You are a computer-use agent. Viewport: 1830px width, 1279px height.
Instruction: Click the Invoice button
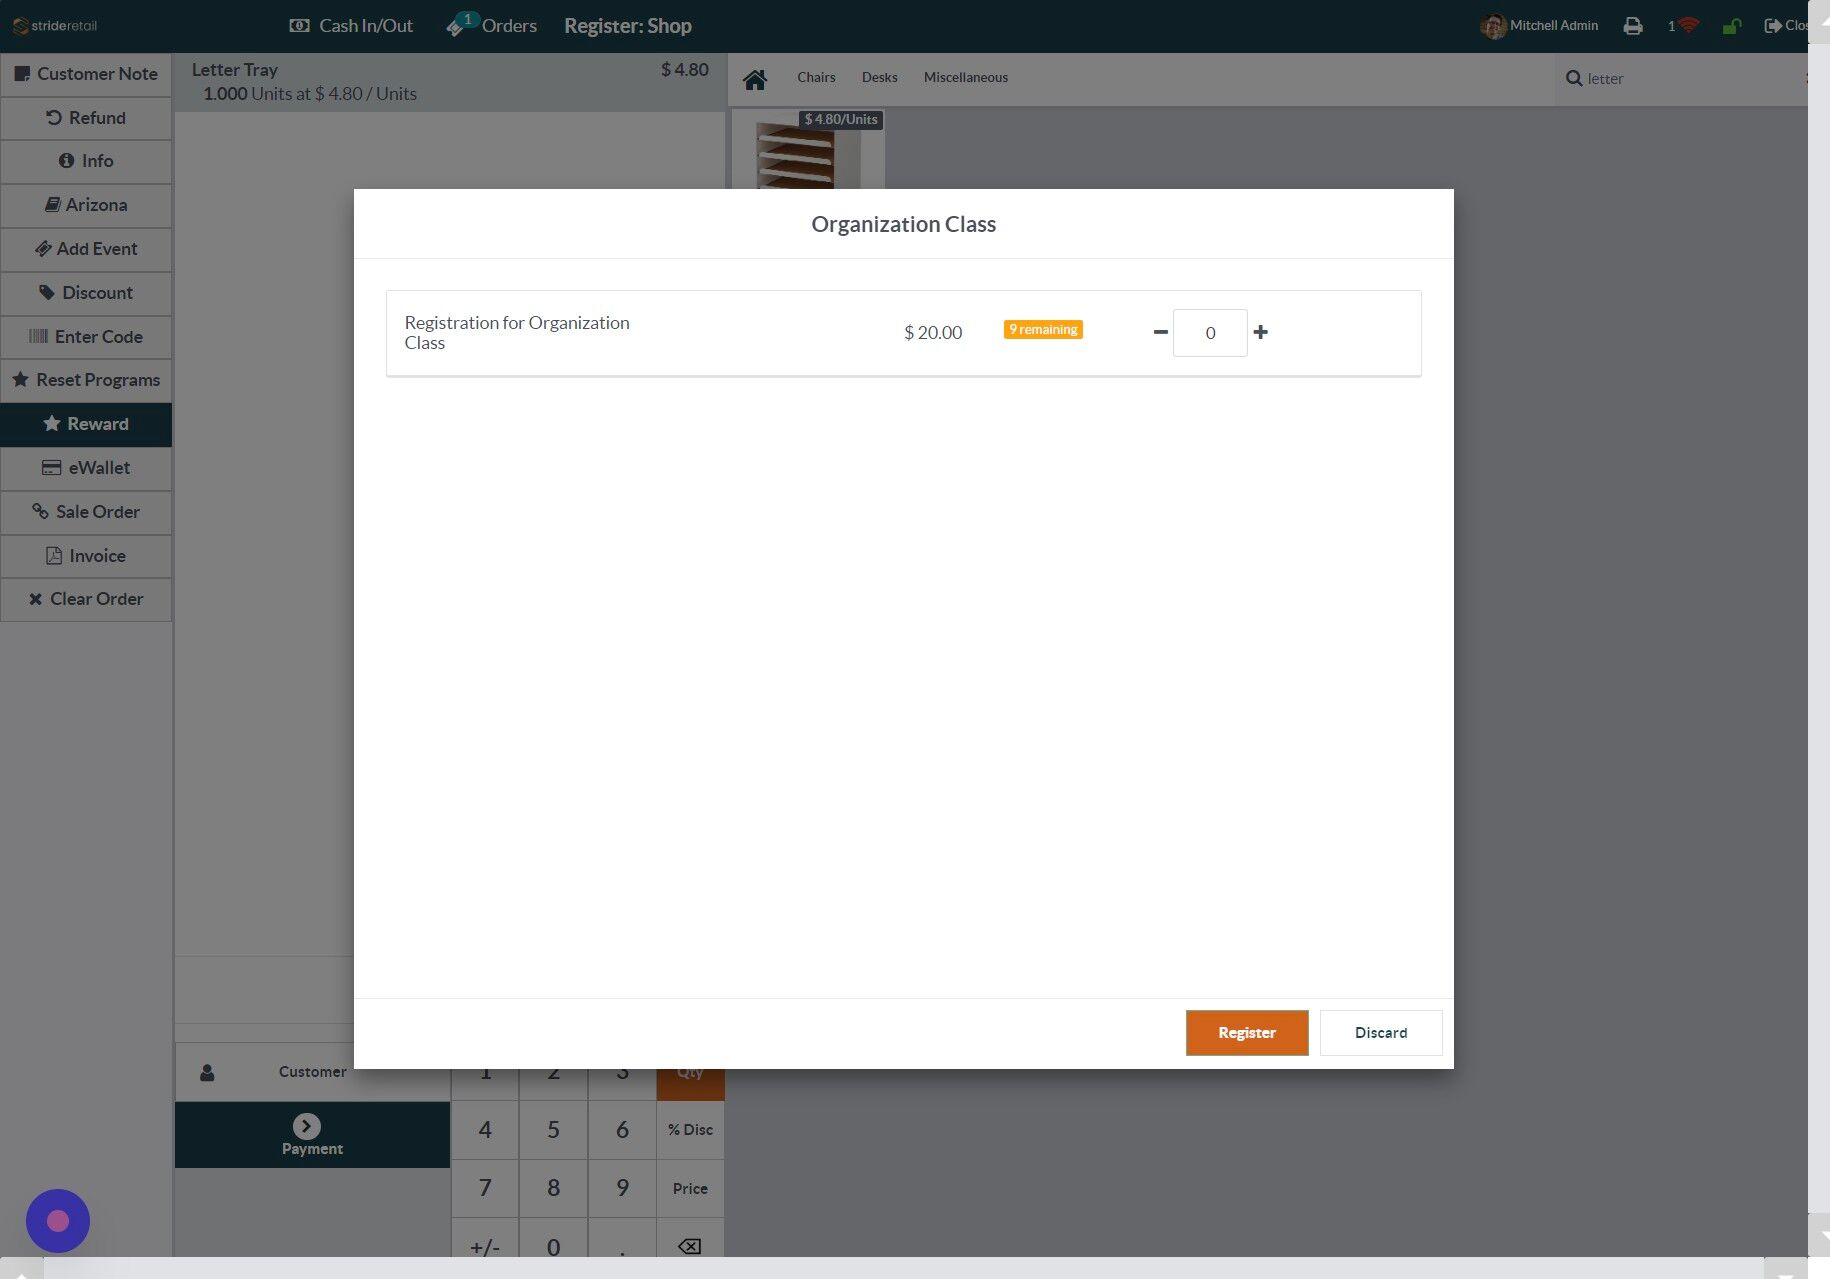86,556
